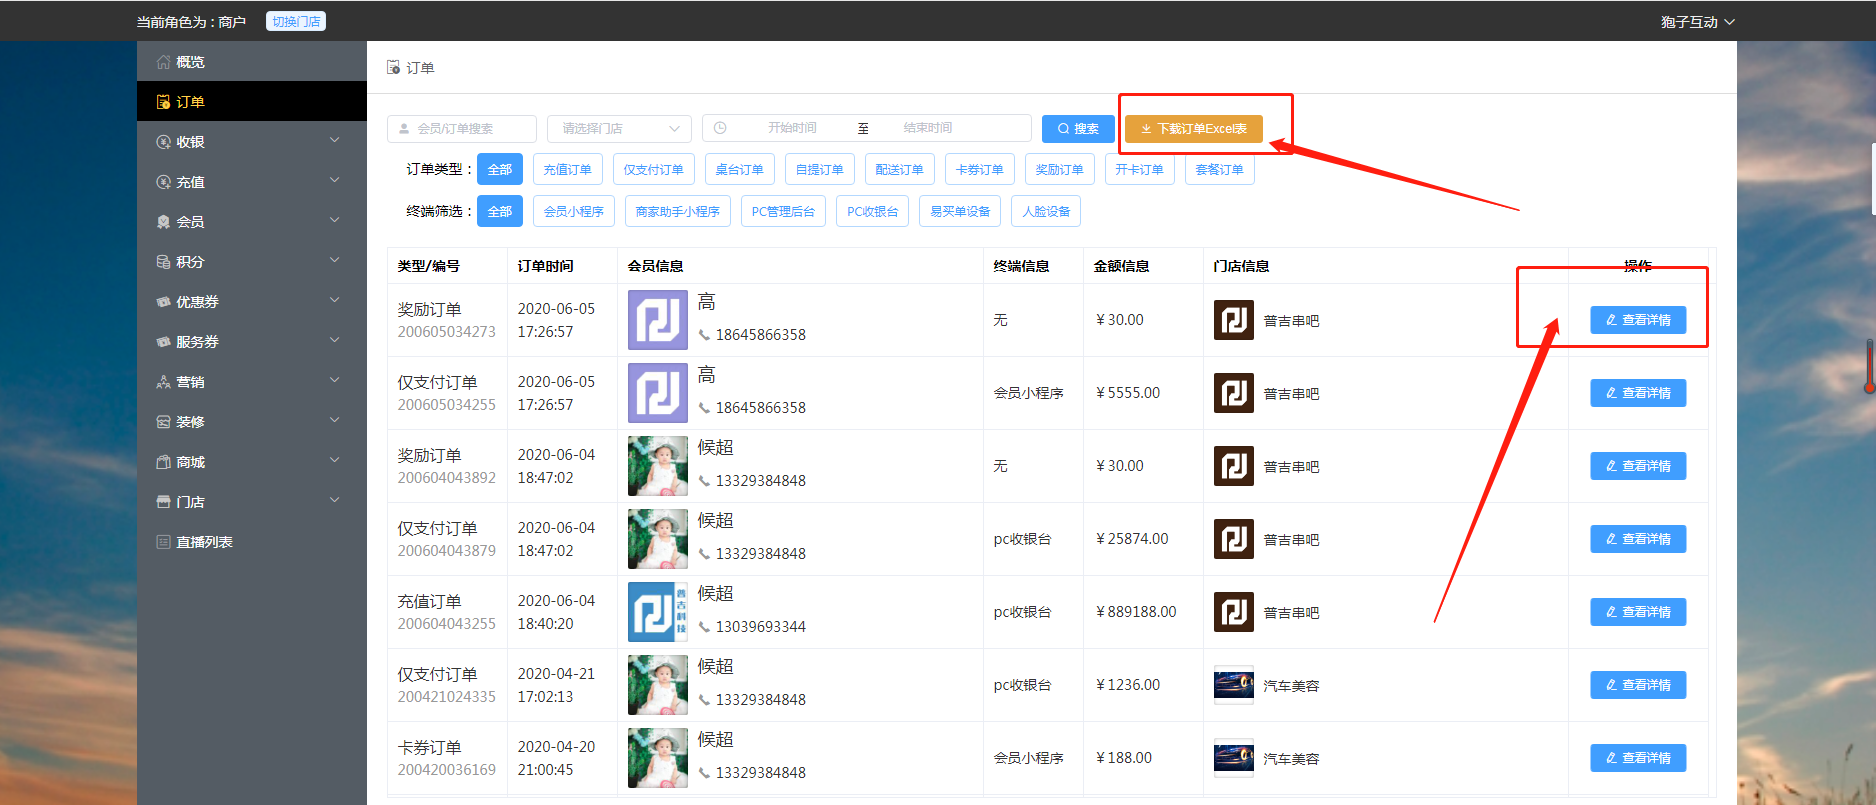
Task: Click the 概览 home icon
Action: point(163,62)
